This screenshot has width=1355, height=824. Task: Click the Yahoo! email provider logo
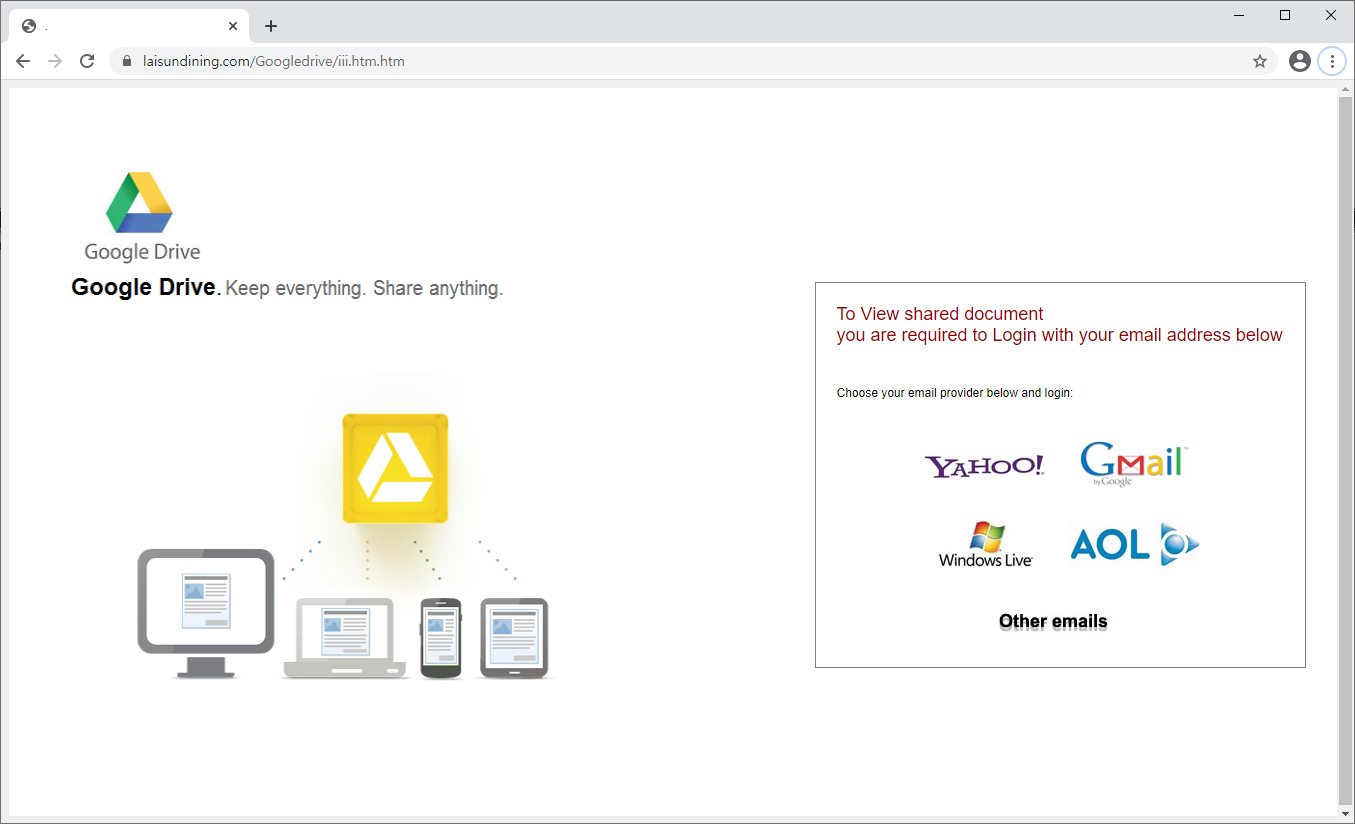(985, 466)
